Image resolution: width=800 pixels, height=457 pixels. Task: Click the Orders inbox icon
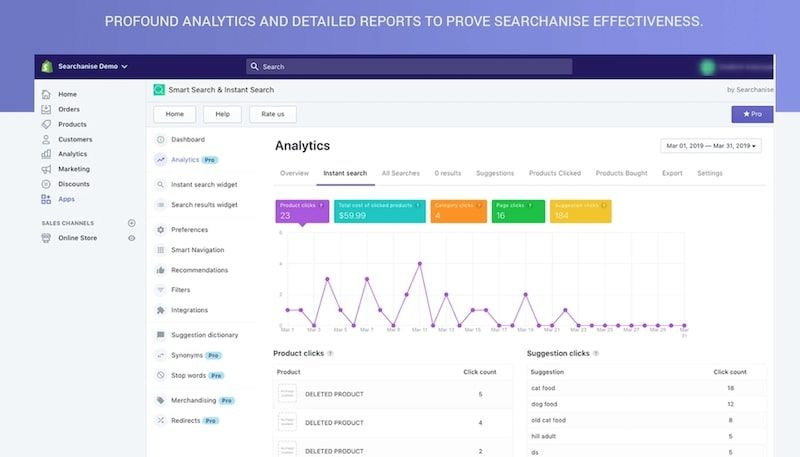[x=46, y=109]
